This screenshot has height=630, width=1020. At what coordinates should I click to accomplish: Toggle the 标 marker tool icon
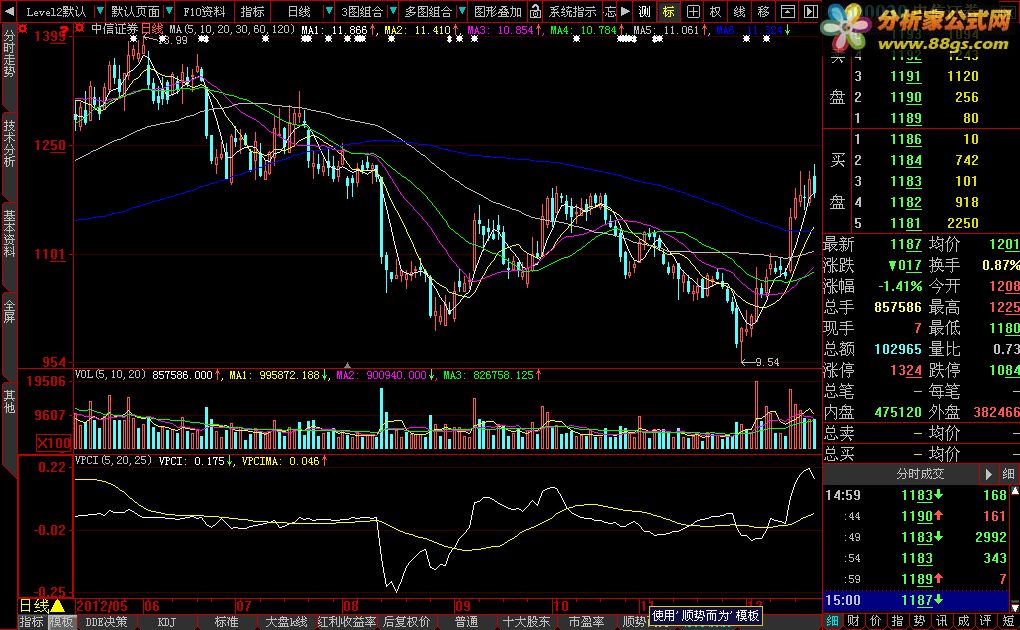coord(669,11)
